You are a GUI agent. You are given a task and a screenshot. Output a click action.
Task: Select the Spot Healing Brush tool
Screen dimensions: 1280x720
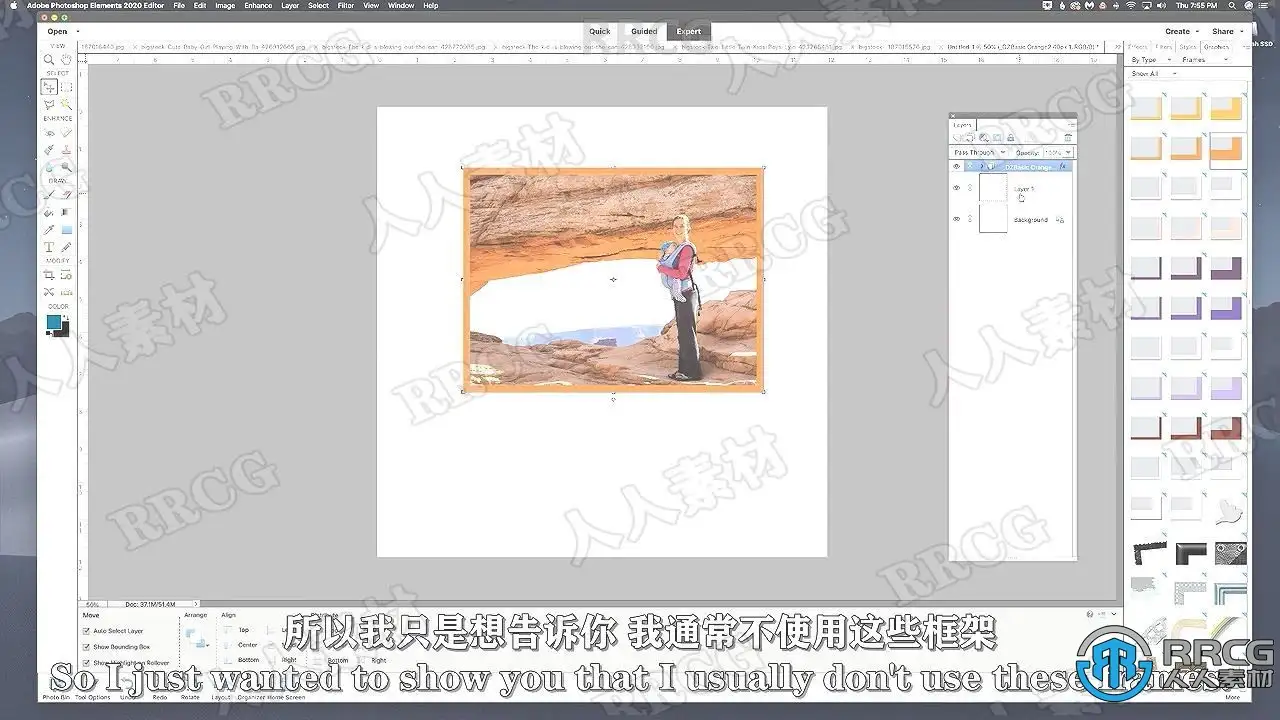coord(66,132)
